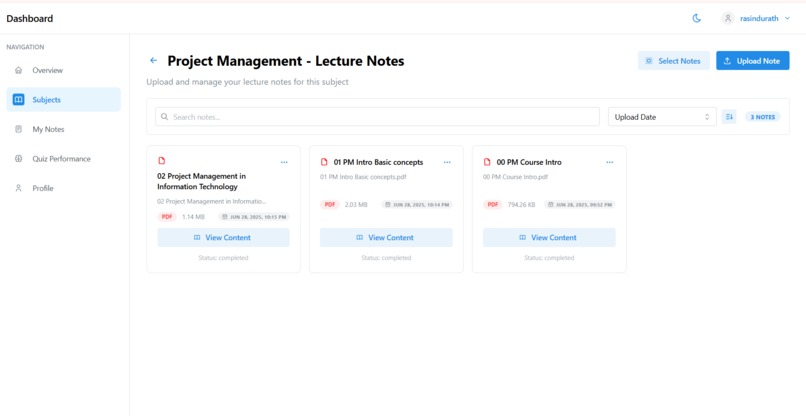Open Subjects in navigation
This screenshot has height=416, width=806.
[63, 100]
